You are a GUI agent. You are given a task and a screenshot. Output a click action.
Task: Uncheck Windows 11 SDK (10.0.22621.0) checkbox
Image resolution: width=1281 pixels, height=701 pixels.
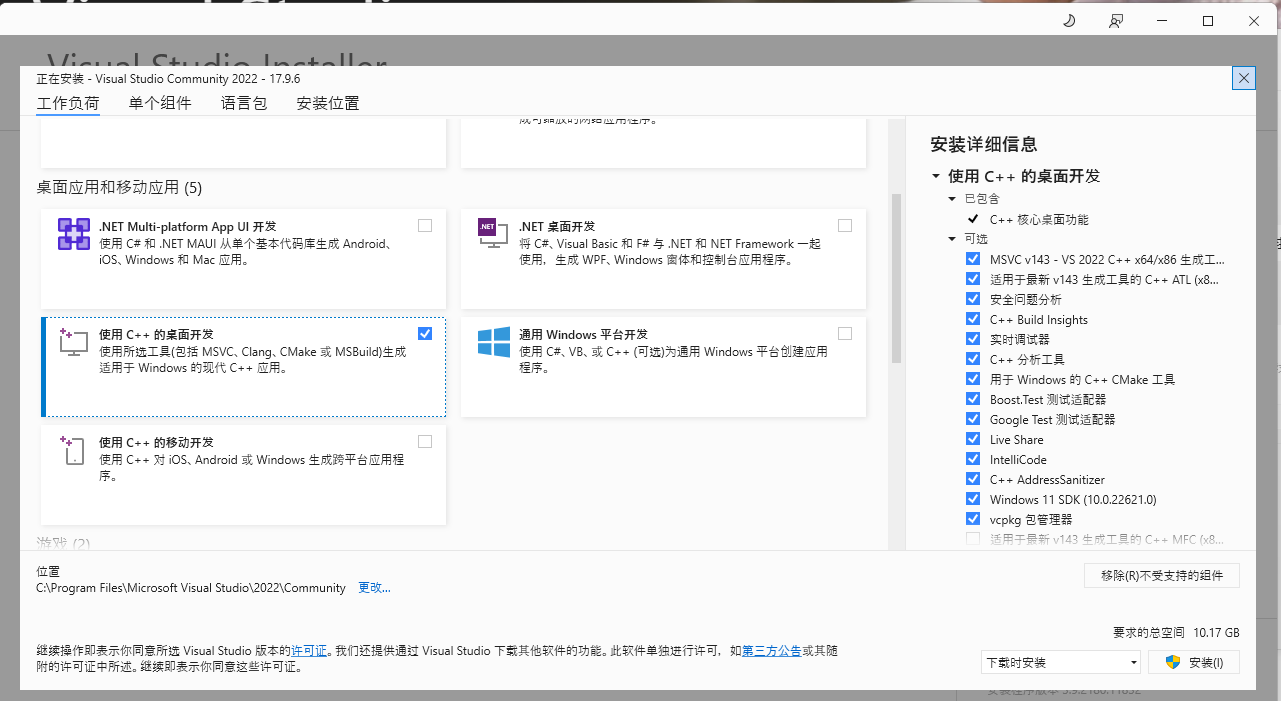[x=973, y=499]
